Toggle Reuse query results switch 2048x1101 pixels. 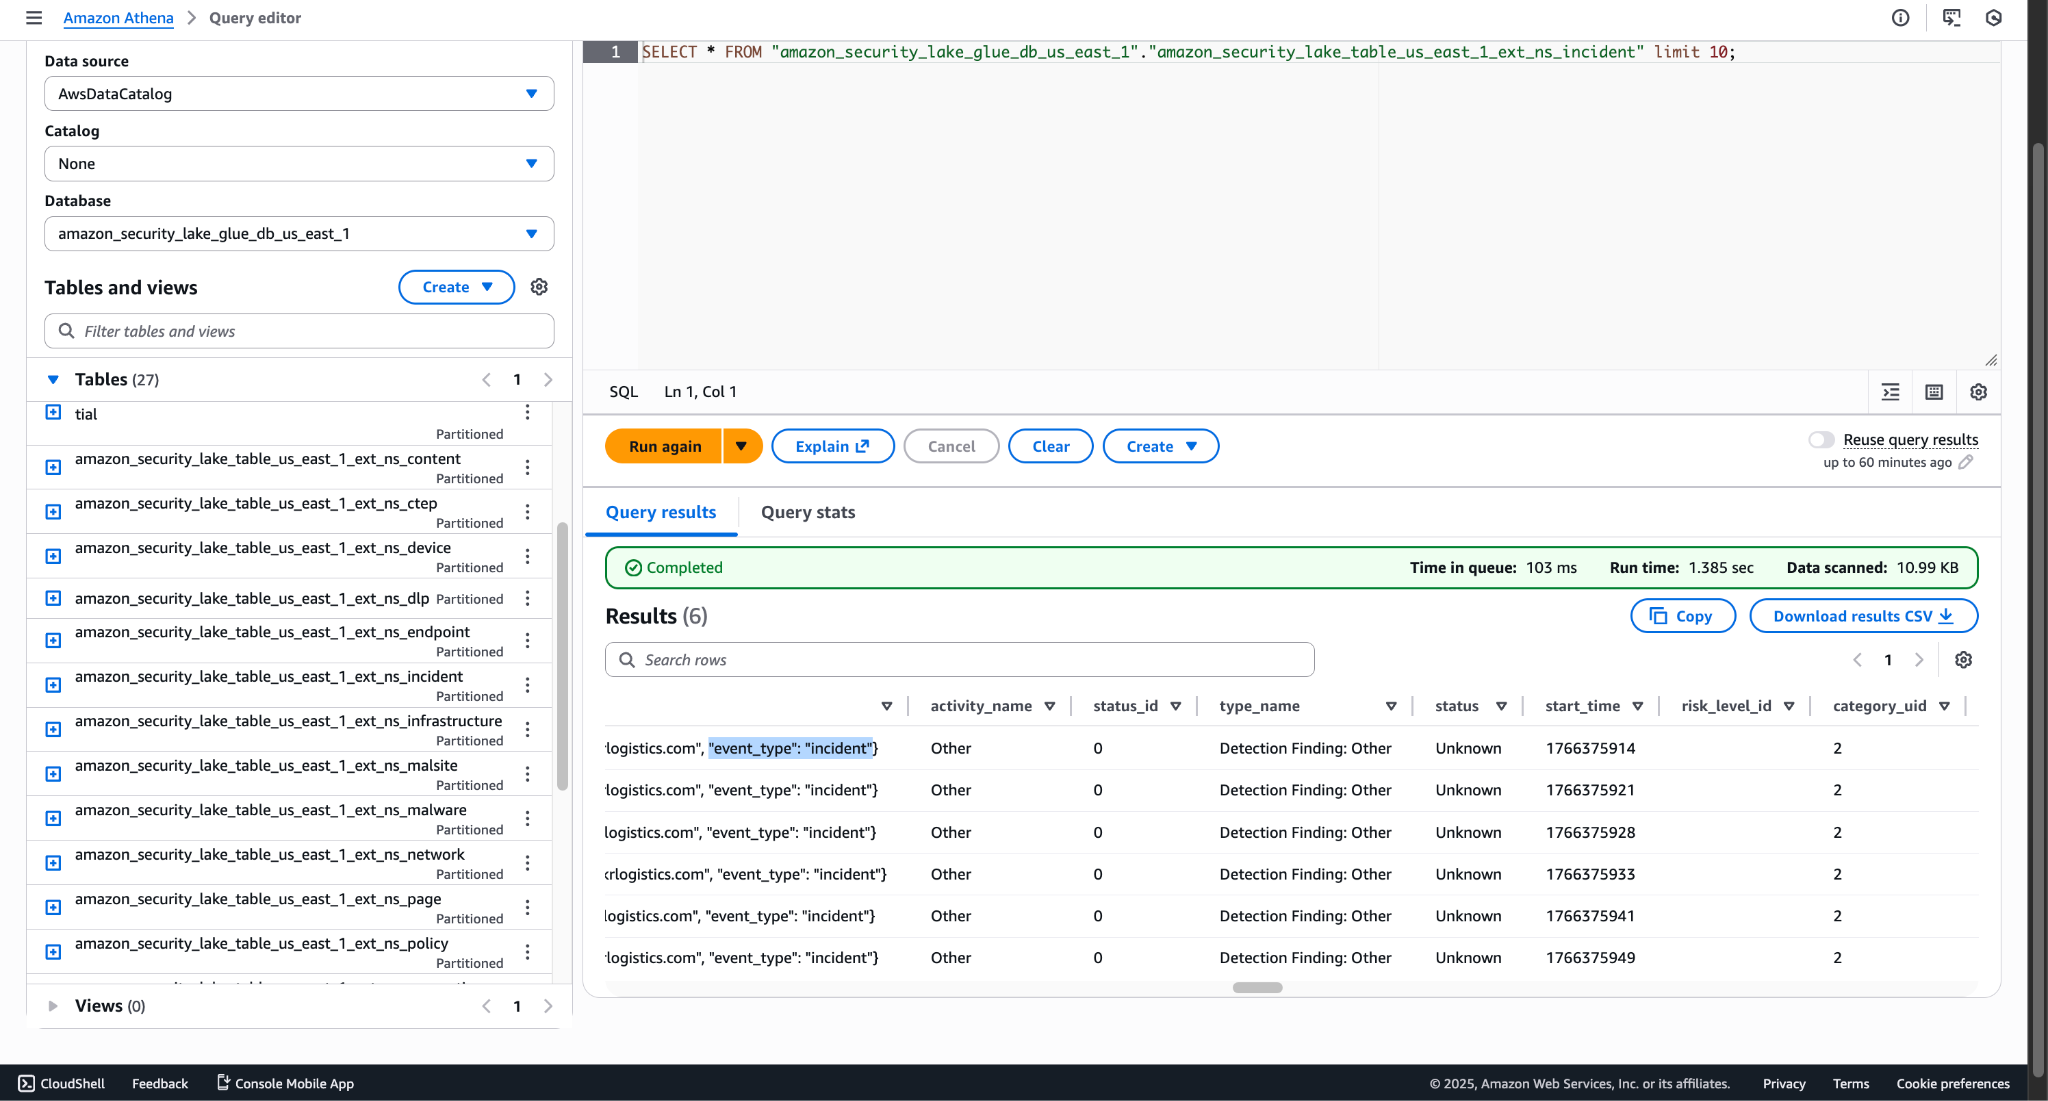pyautogui.click(x=1821, y=440)
